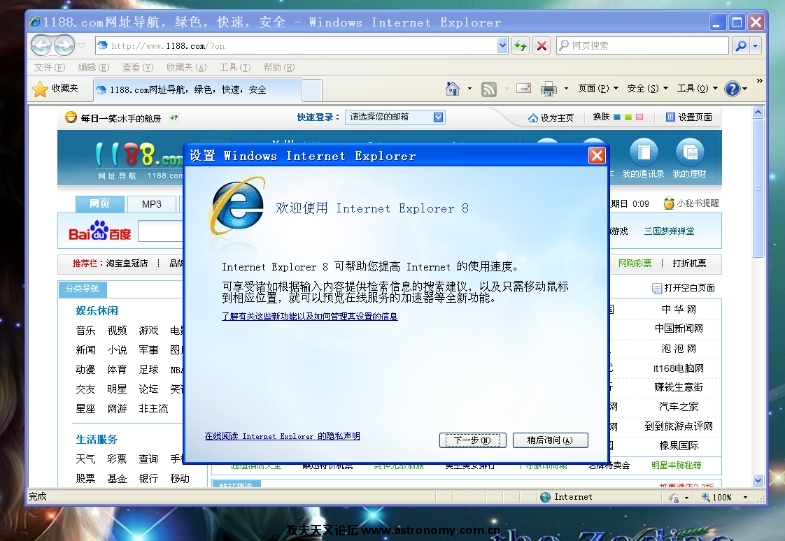785x541 pixels.
Task: Click the 我的理财 round icon
Action: pos(690,152)
